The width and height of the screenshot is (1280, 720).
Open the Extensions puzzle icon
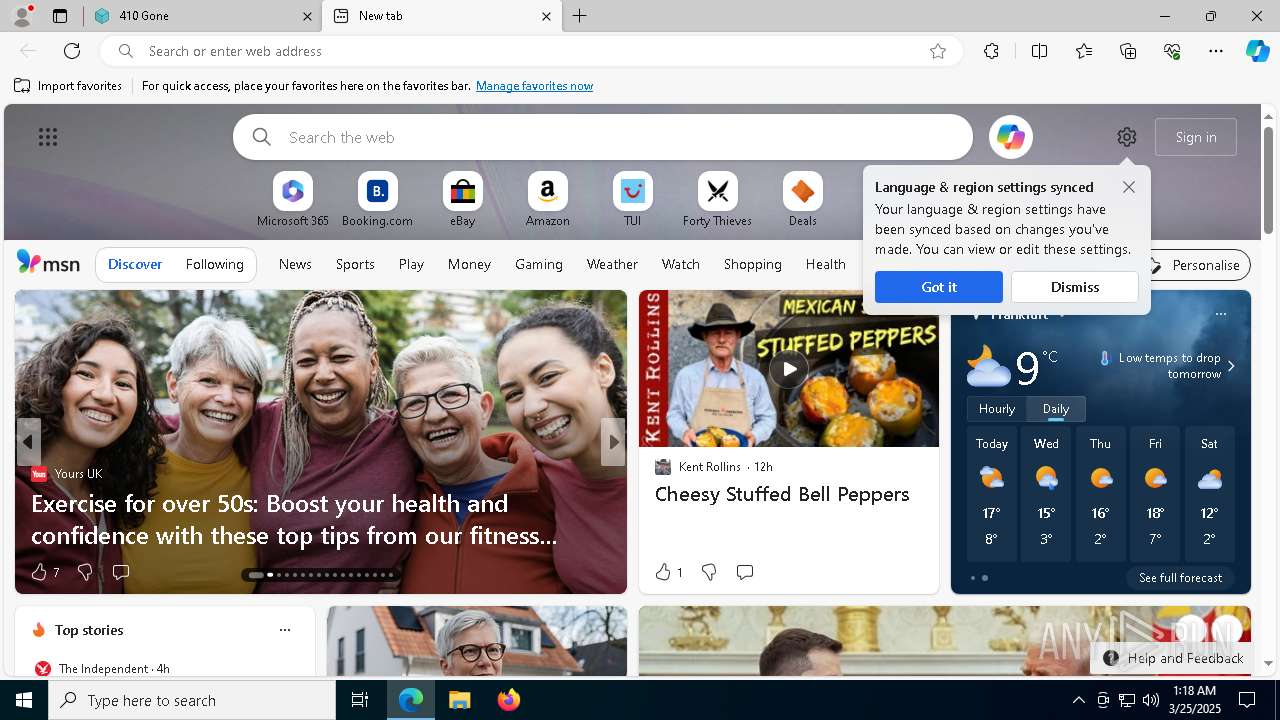(x=991, y=51)
